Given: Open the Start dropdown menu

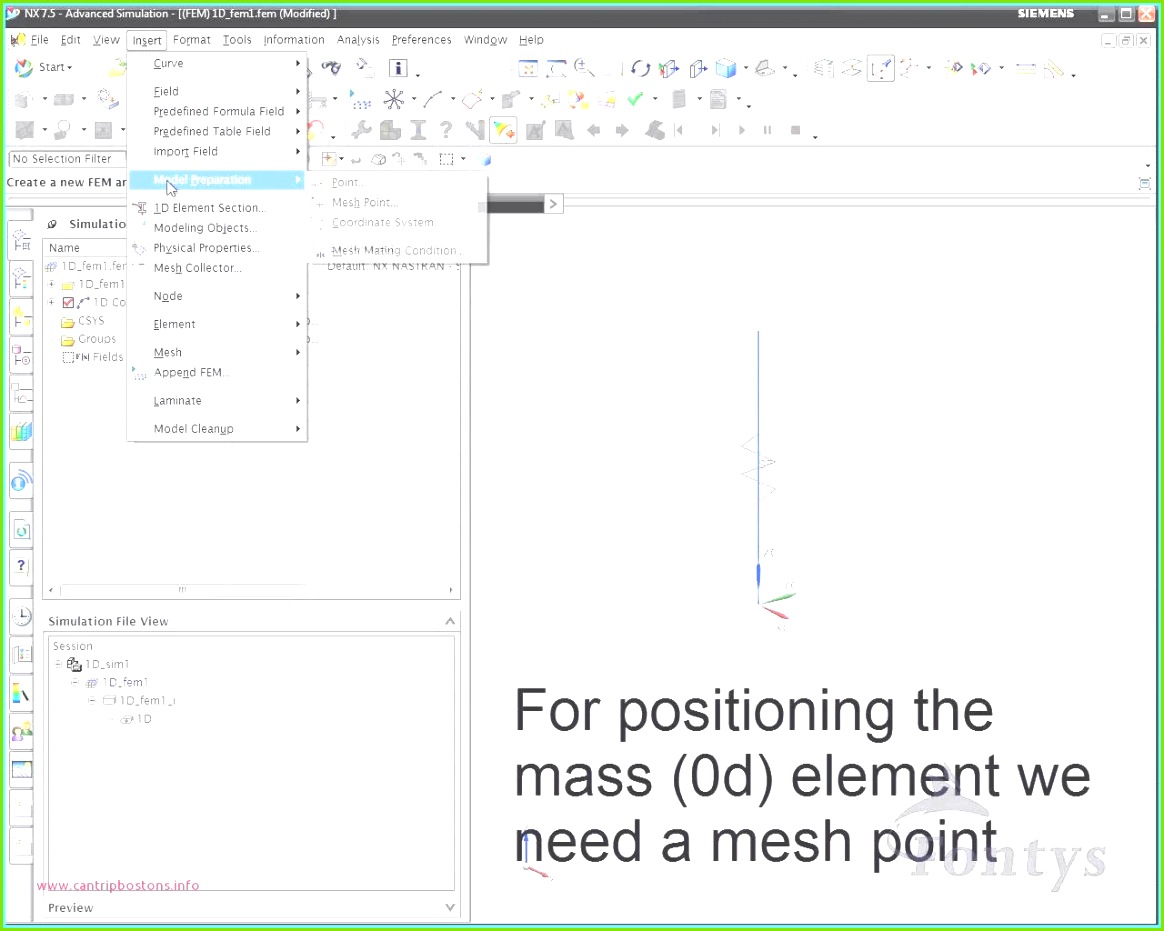Looking at the screenshot, I should (45, 68).
